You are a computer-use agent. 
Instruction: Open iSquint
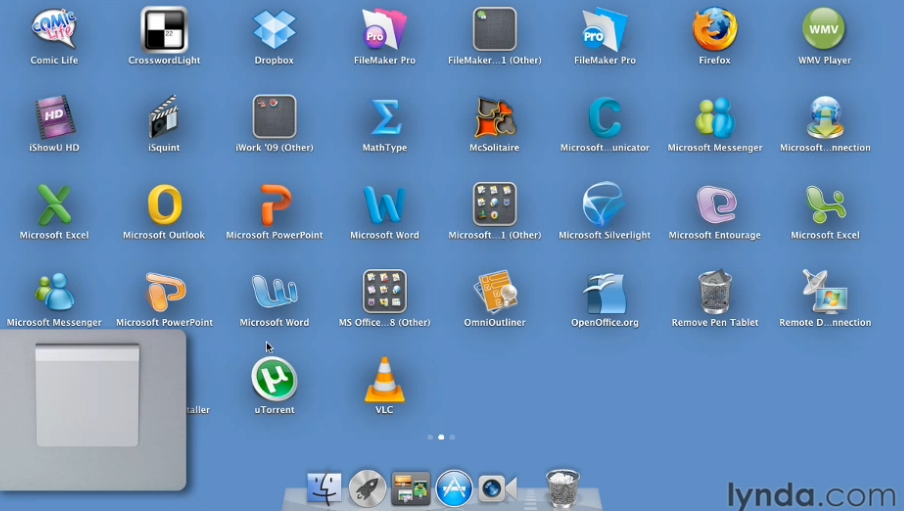pyautogui.click(x=164, y=117)
